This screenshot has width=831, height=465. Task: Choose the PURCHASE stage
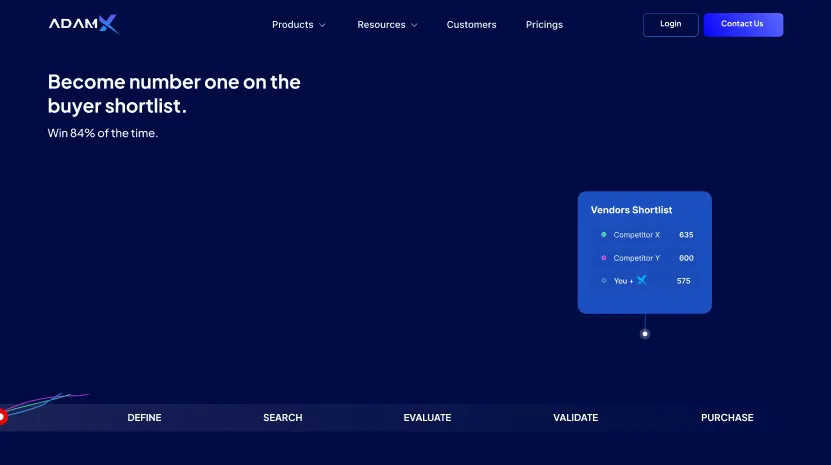(x=727, y=418)
